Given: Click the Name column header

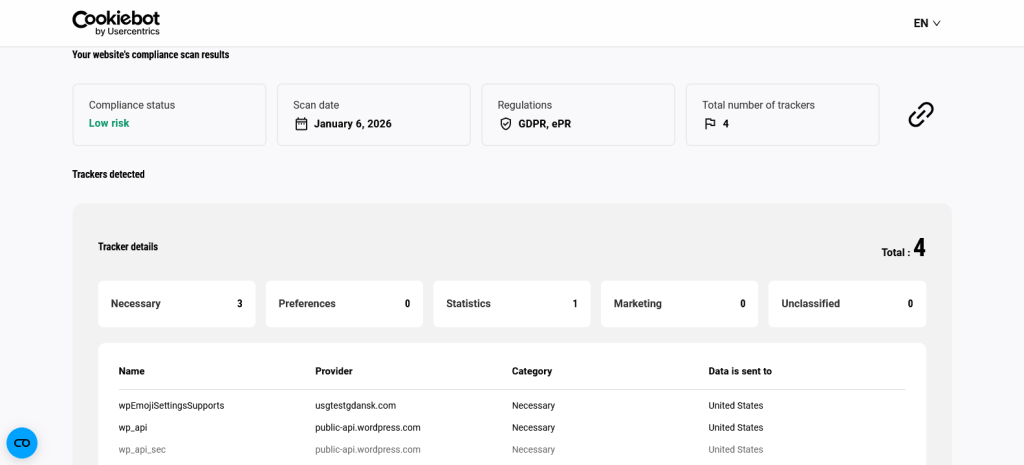Looking at the screenshot, I should (x=131, y=371).
